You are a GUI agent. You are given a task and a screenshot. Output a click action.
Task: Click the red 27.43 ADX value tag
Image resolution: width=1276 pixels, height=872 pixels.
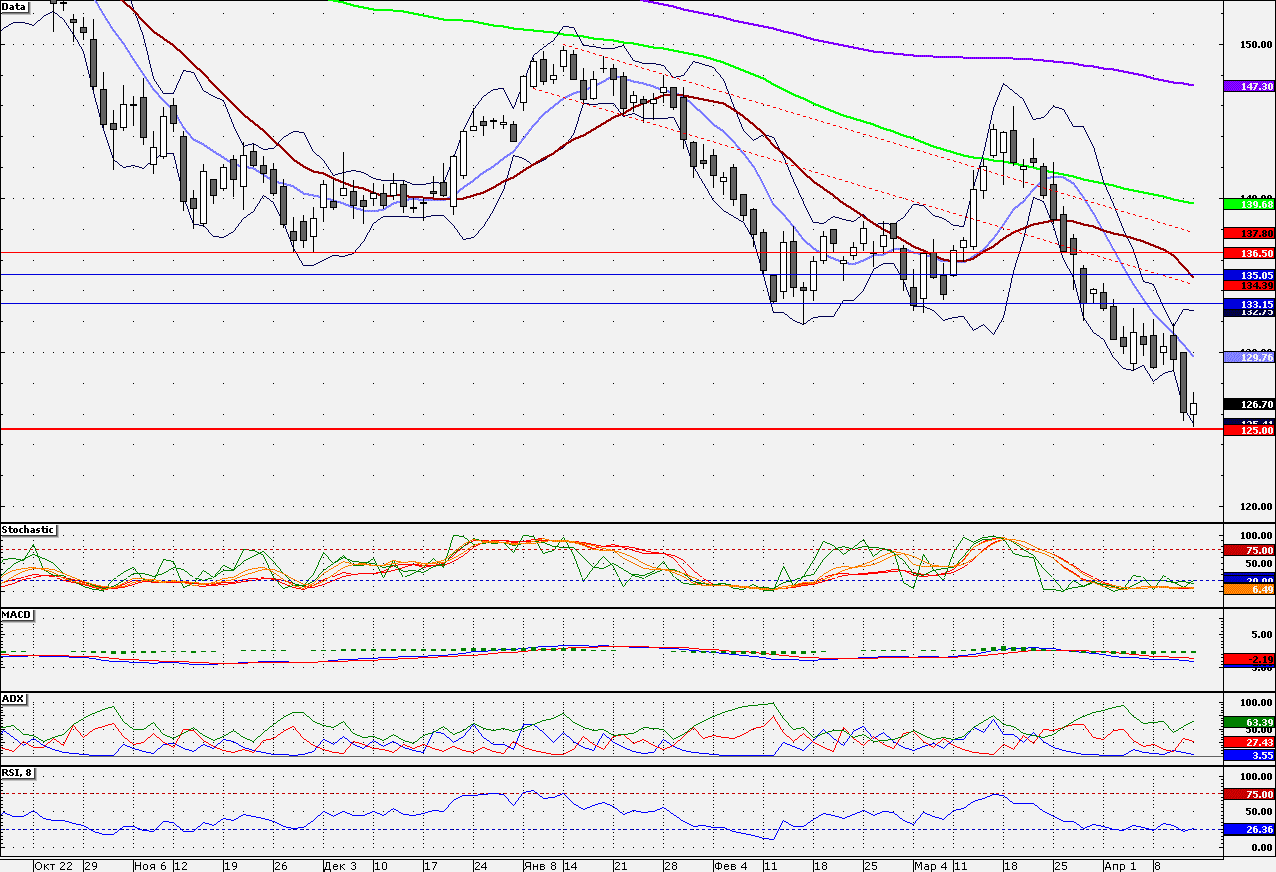1249,743
